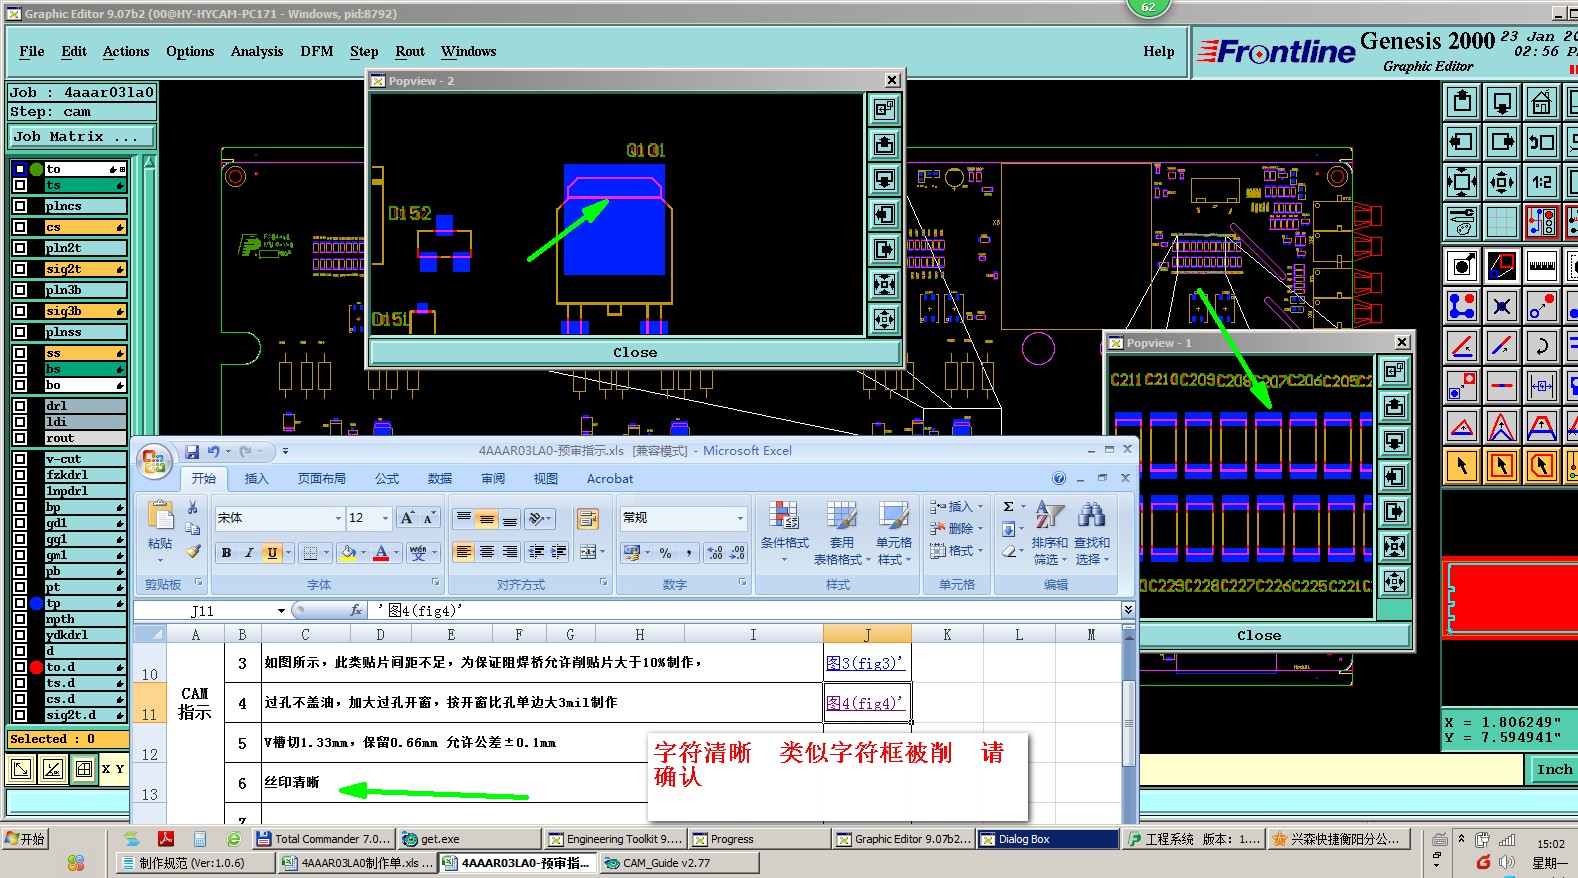Click the blue X delete-feature icon

pyautogui.click(x=1502, y=306)
